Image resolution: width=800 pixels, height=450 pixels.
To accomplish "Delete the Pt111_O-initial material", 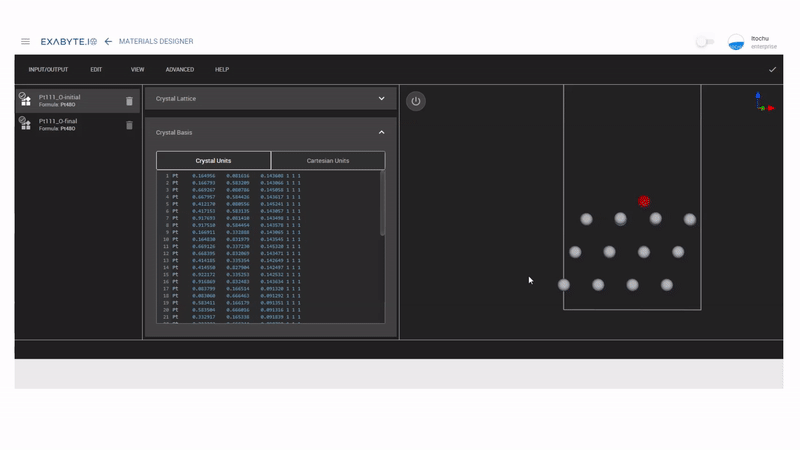I will click(x=129, y=101).
